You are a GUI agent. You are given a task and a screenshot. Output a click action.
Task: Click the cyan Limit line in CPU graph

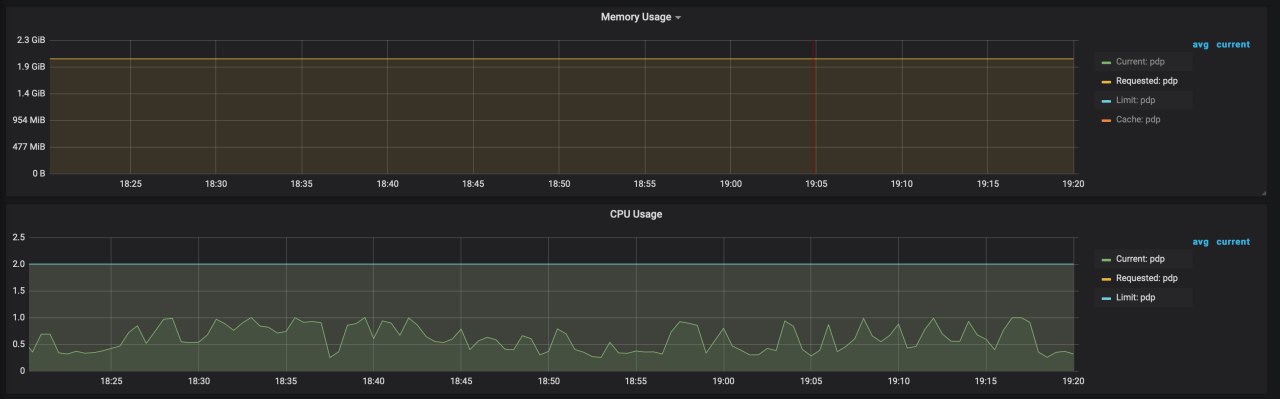coord(550,264)
